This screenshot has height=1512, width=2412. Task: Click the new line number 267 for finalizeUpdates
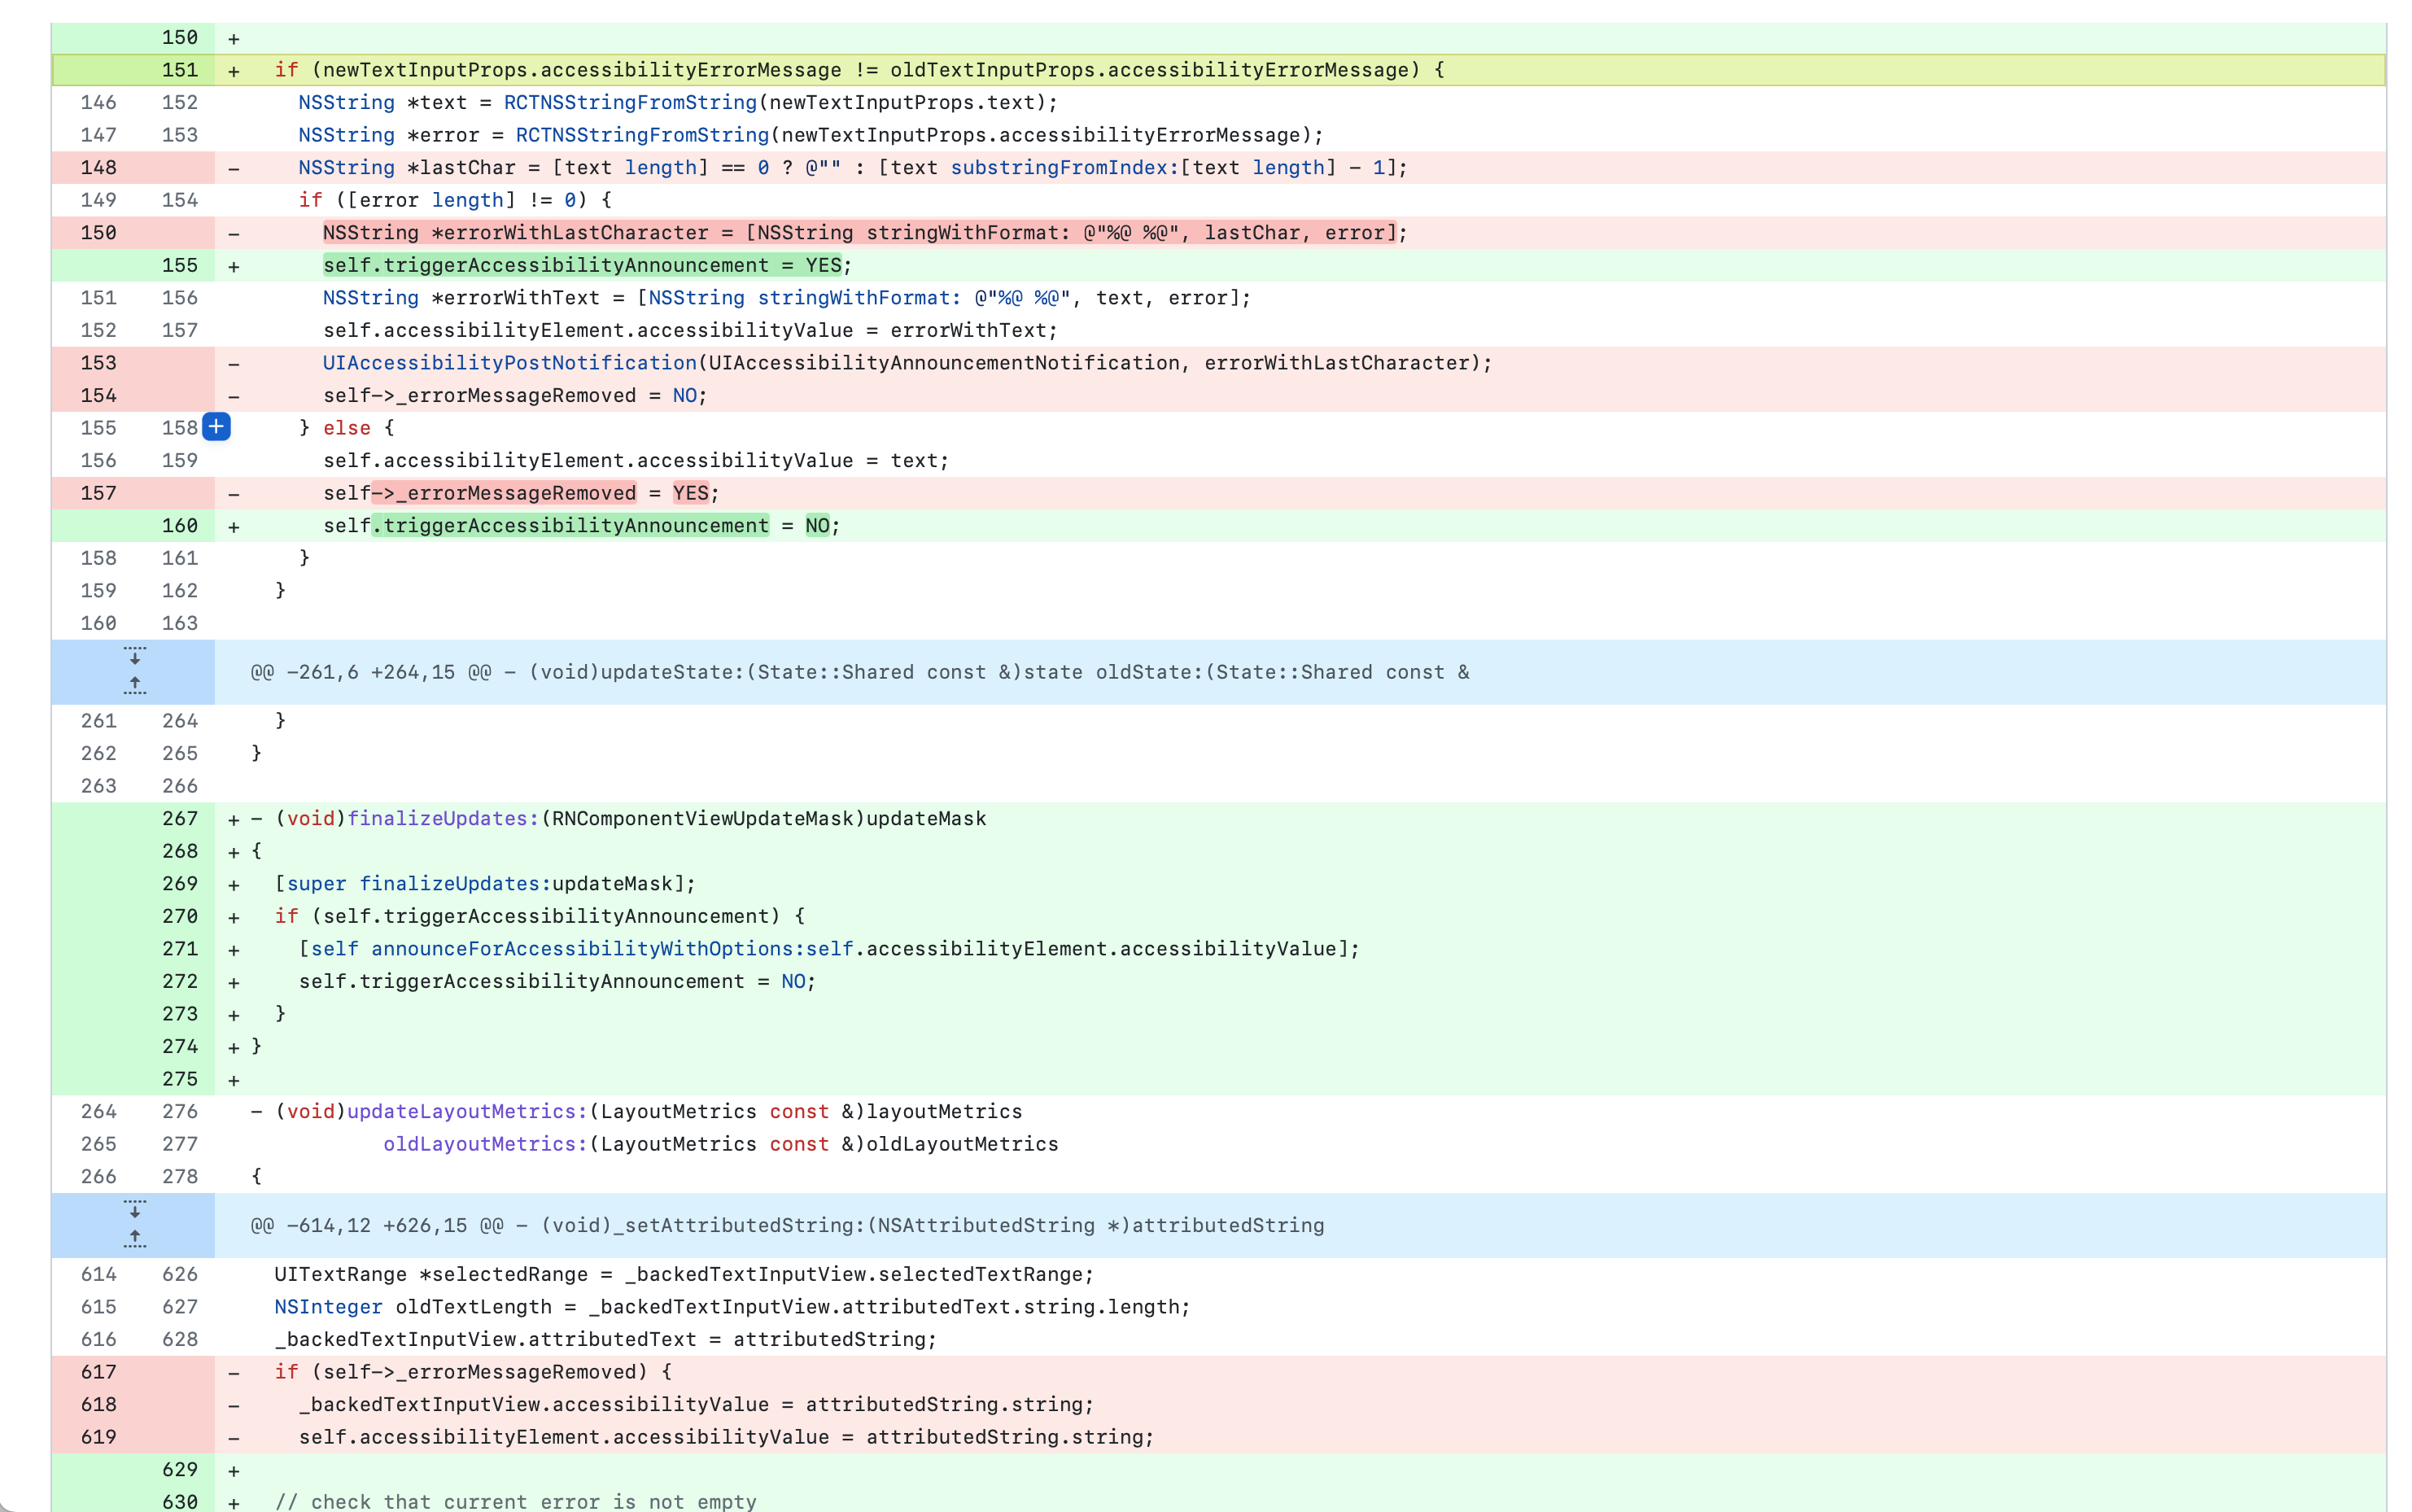coord(180,819)
